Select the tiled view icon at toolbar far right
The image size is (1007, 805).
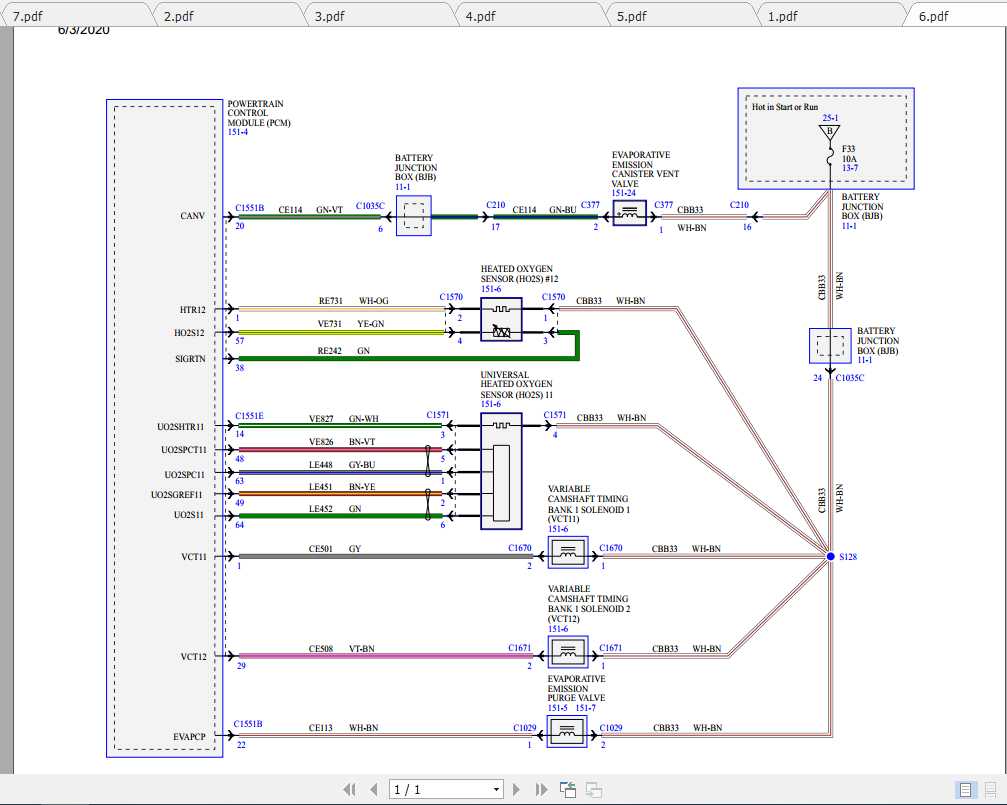click(x=595, y=789)
